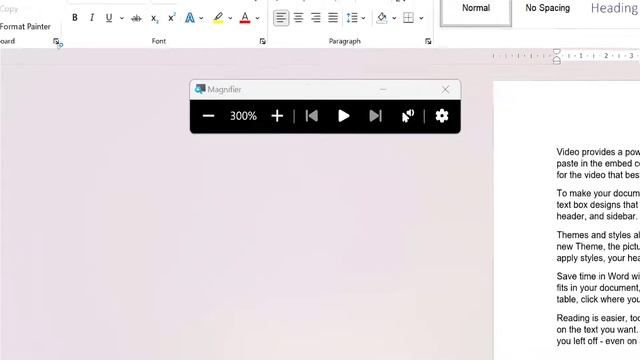Open Clipboard pane launcher
This screenshot has width=640, height=360.
pyautogui.click(x=56, y=41)
